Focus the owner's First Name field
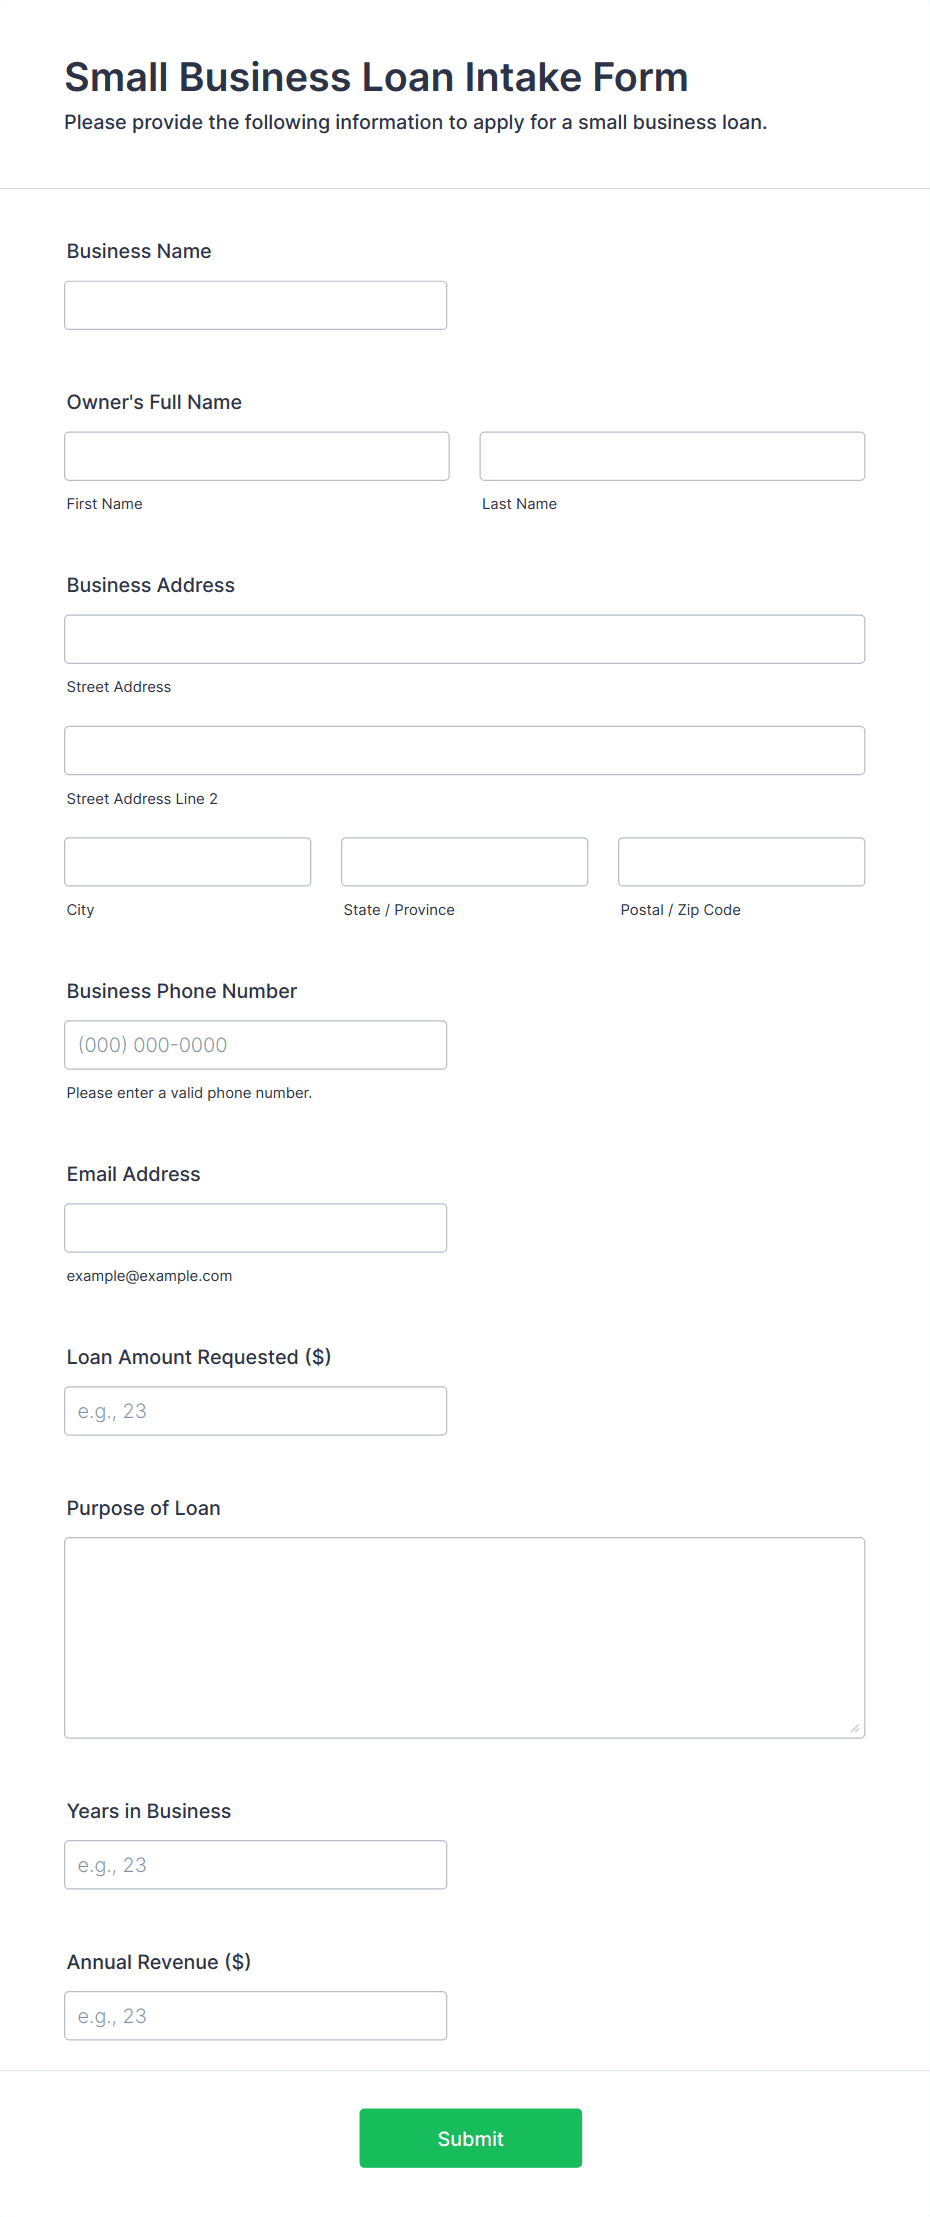Image resolution: width=930 pixels, height=2217 pixels. [x=257, y=456]
